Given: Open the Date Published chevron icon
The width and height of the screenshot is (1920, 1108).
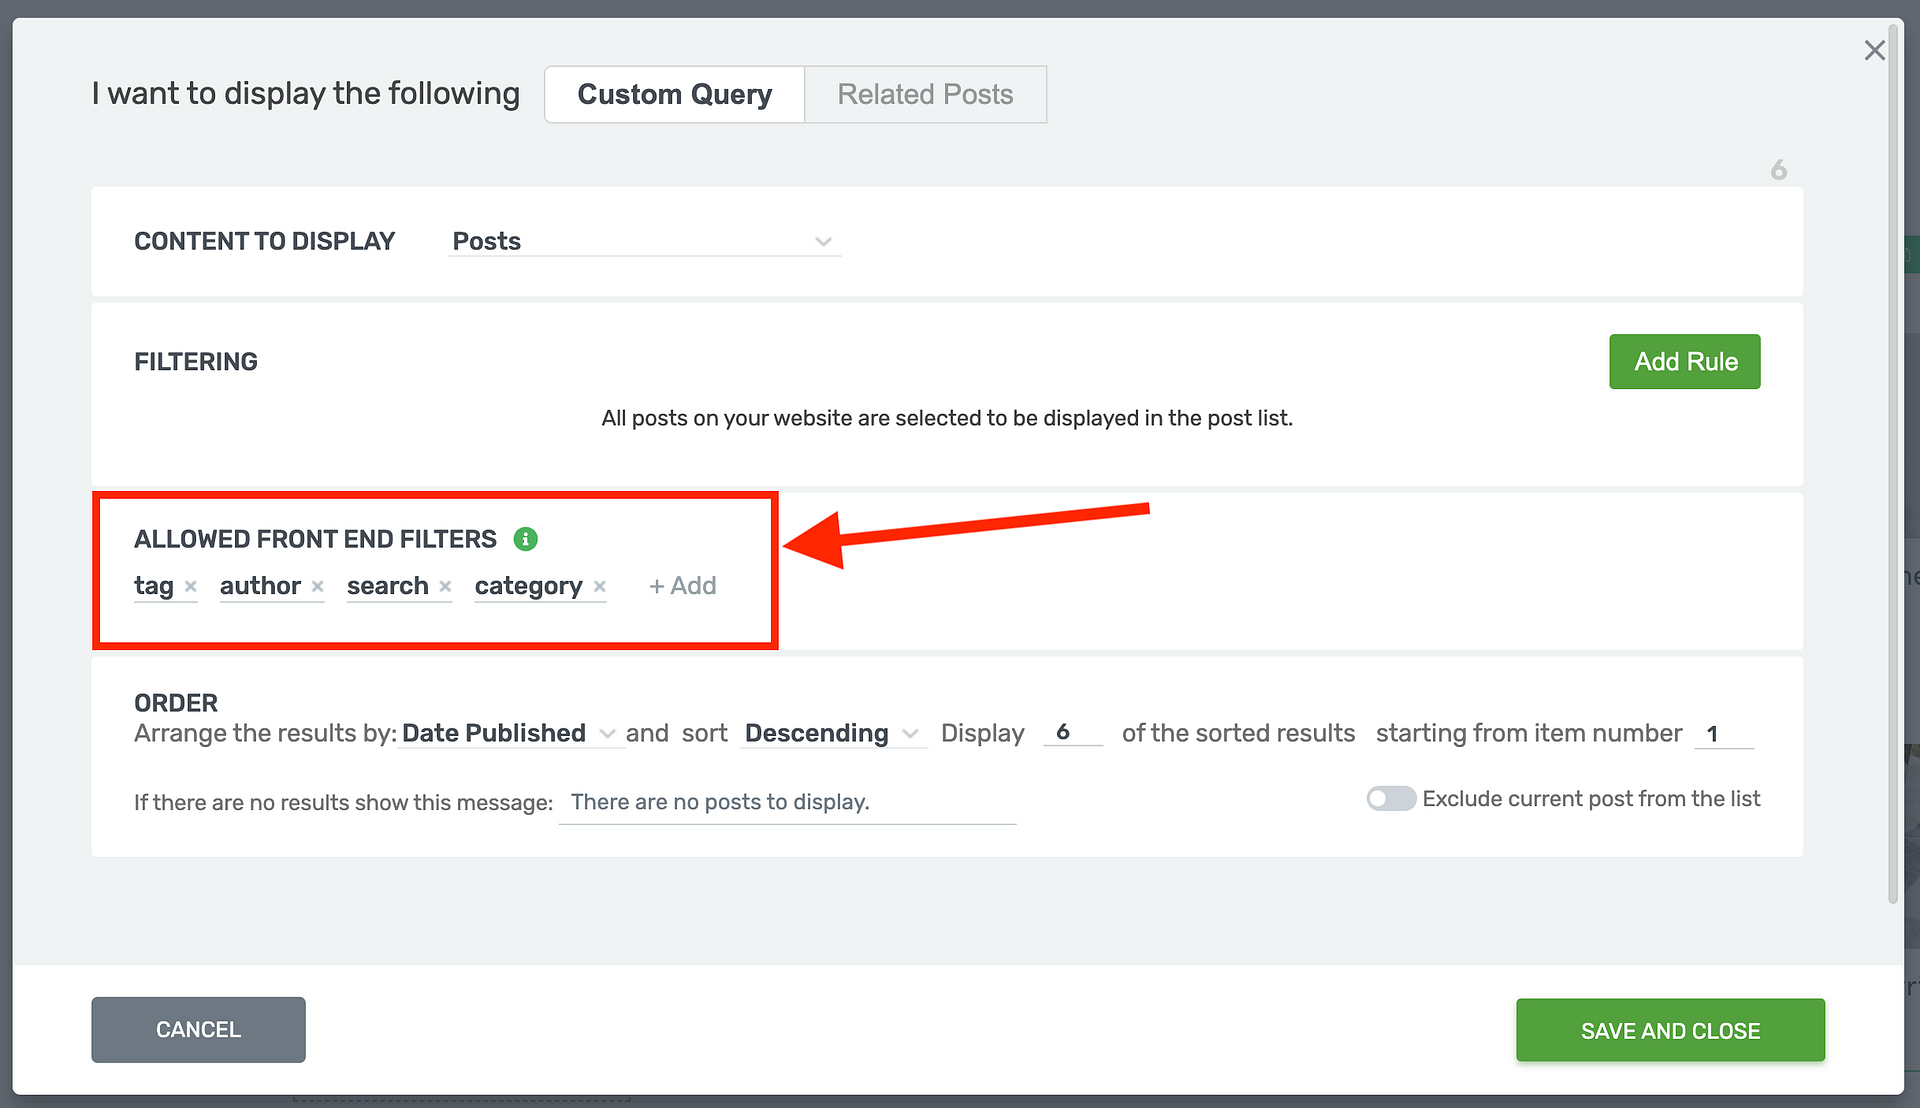Looking at the screenshot, I should point(609,734).
